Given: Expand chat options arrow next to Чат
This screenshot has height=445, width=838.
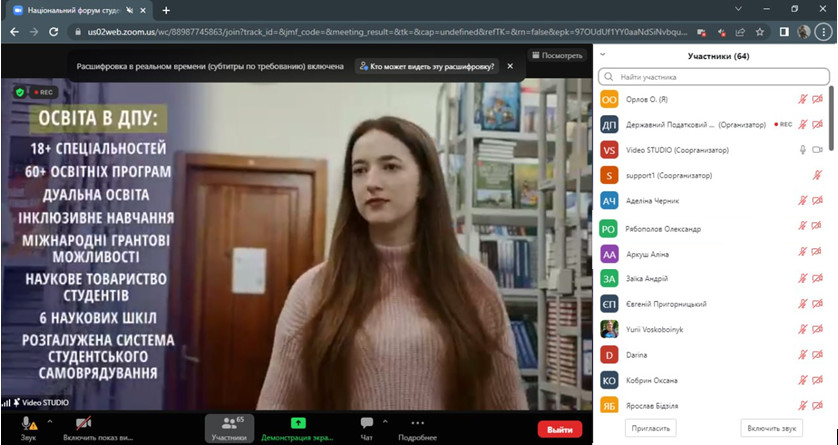Looking at the screenshot, I should pos(384,418).
